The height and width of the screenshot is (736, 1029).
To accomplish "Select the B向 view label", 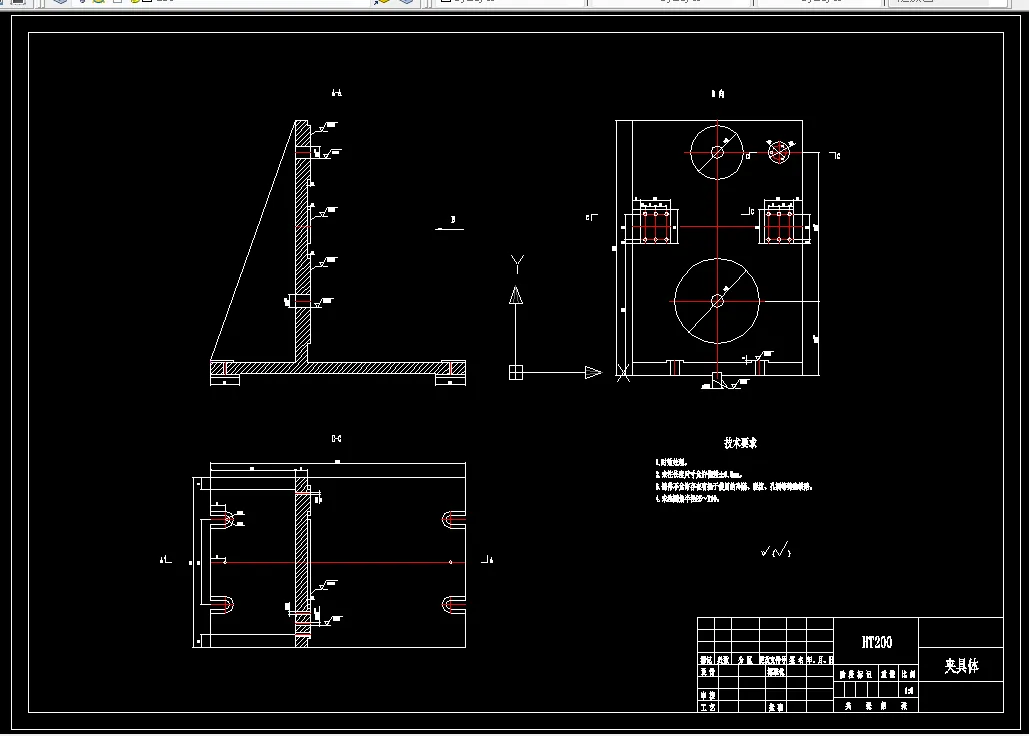I will [718, 94].
